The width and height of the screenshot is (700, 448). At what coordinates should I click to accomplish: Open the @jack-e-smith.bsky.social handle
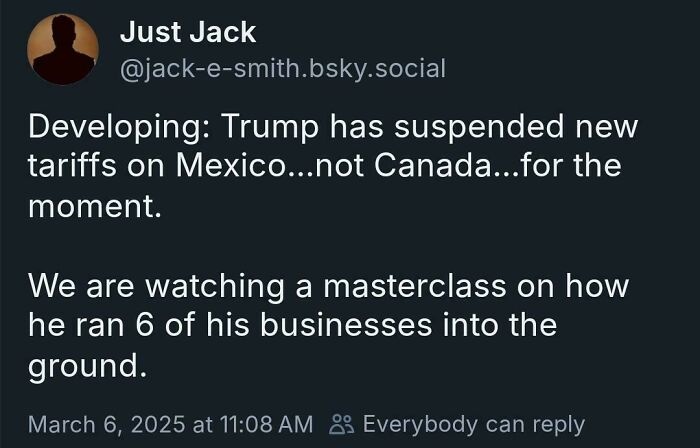[x=283, y=69]
